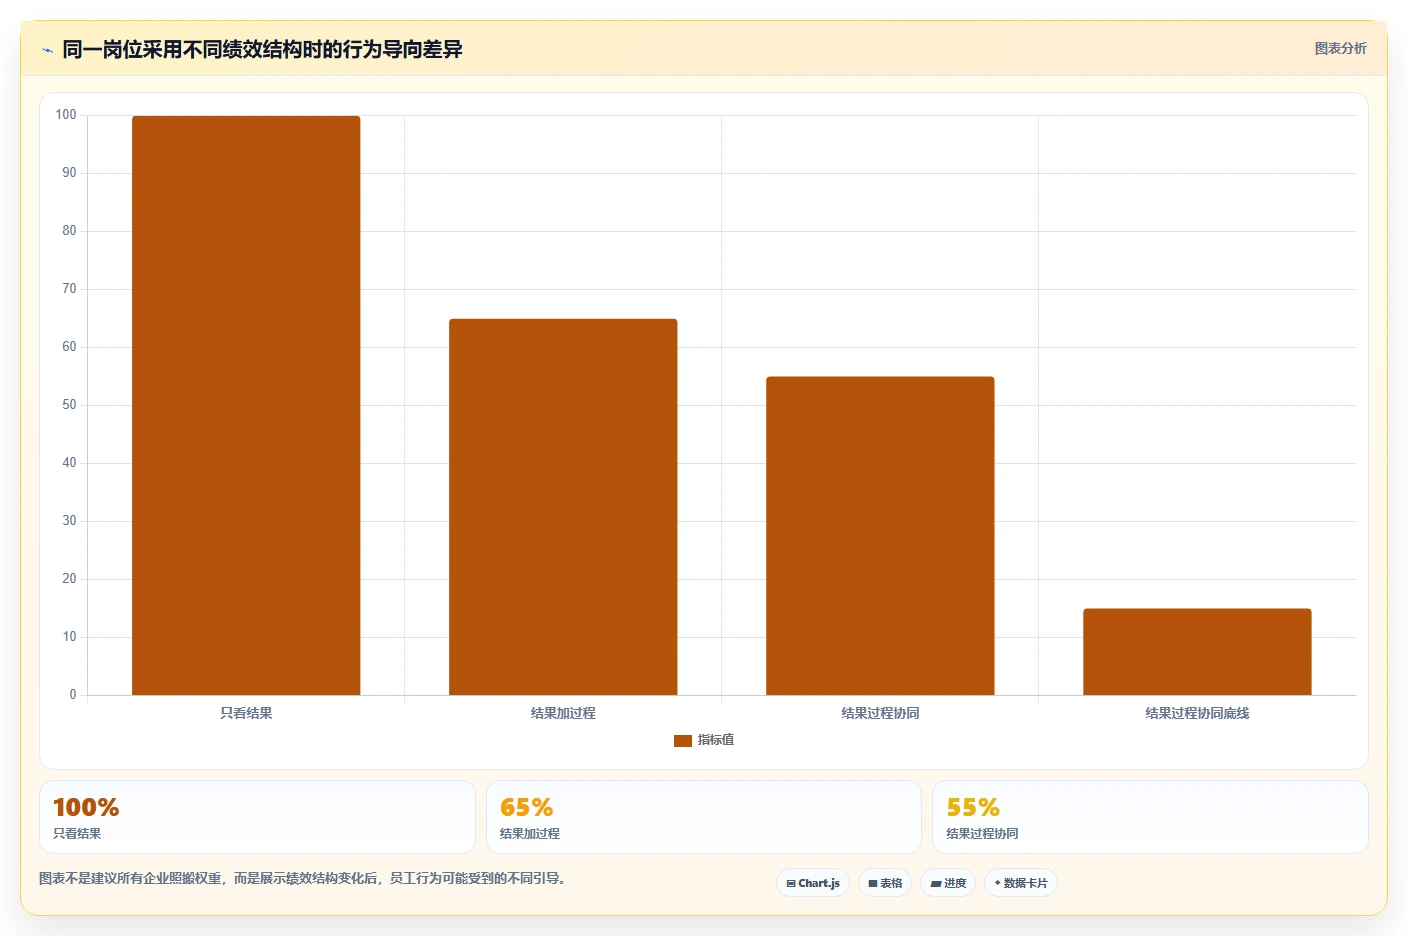Toggle the 指标值 legend color swatch
Viewport: 1408px width, 936px height.
click(x=683, y=740)
